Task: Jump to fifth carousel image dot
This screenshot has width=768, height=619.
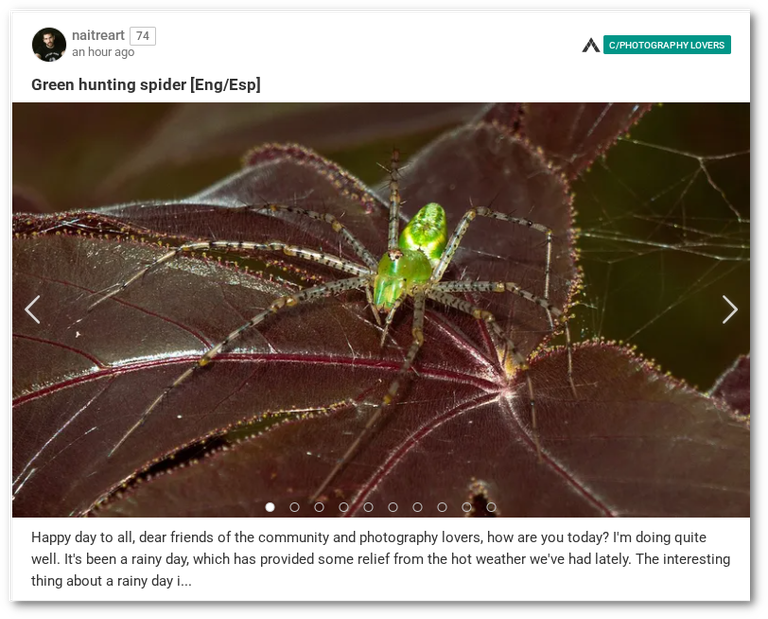Action: [x=368, y=507]
